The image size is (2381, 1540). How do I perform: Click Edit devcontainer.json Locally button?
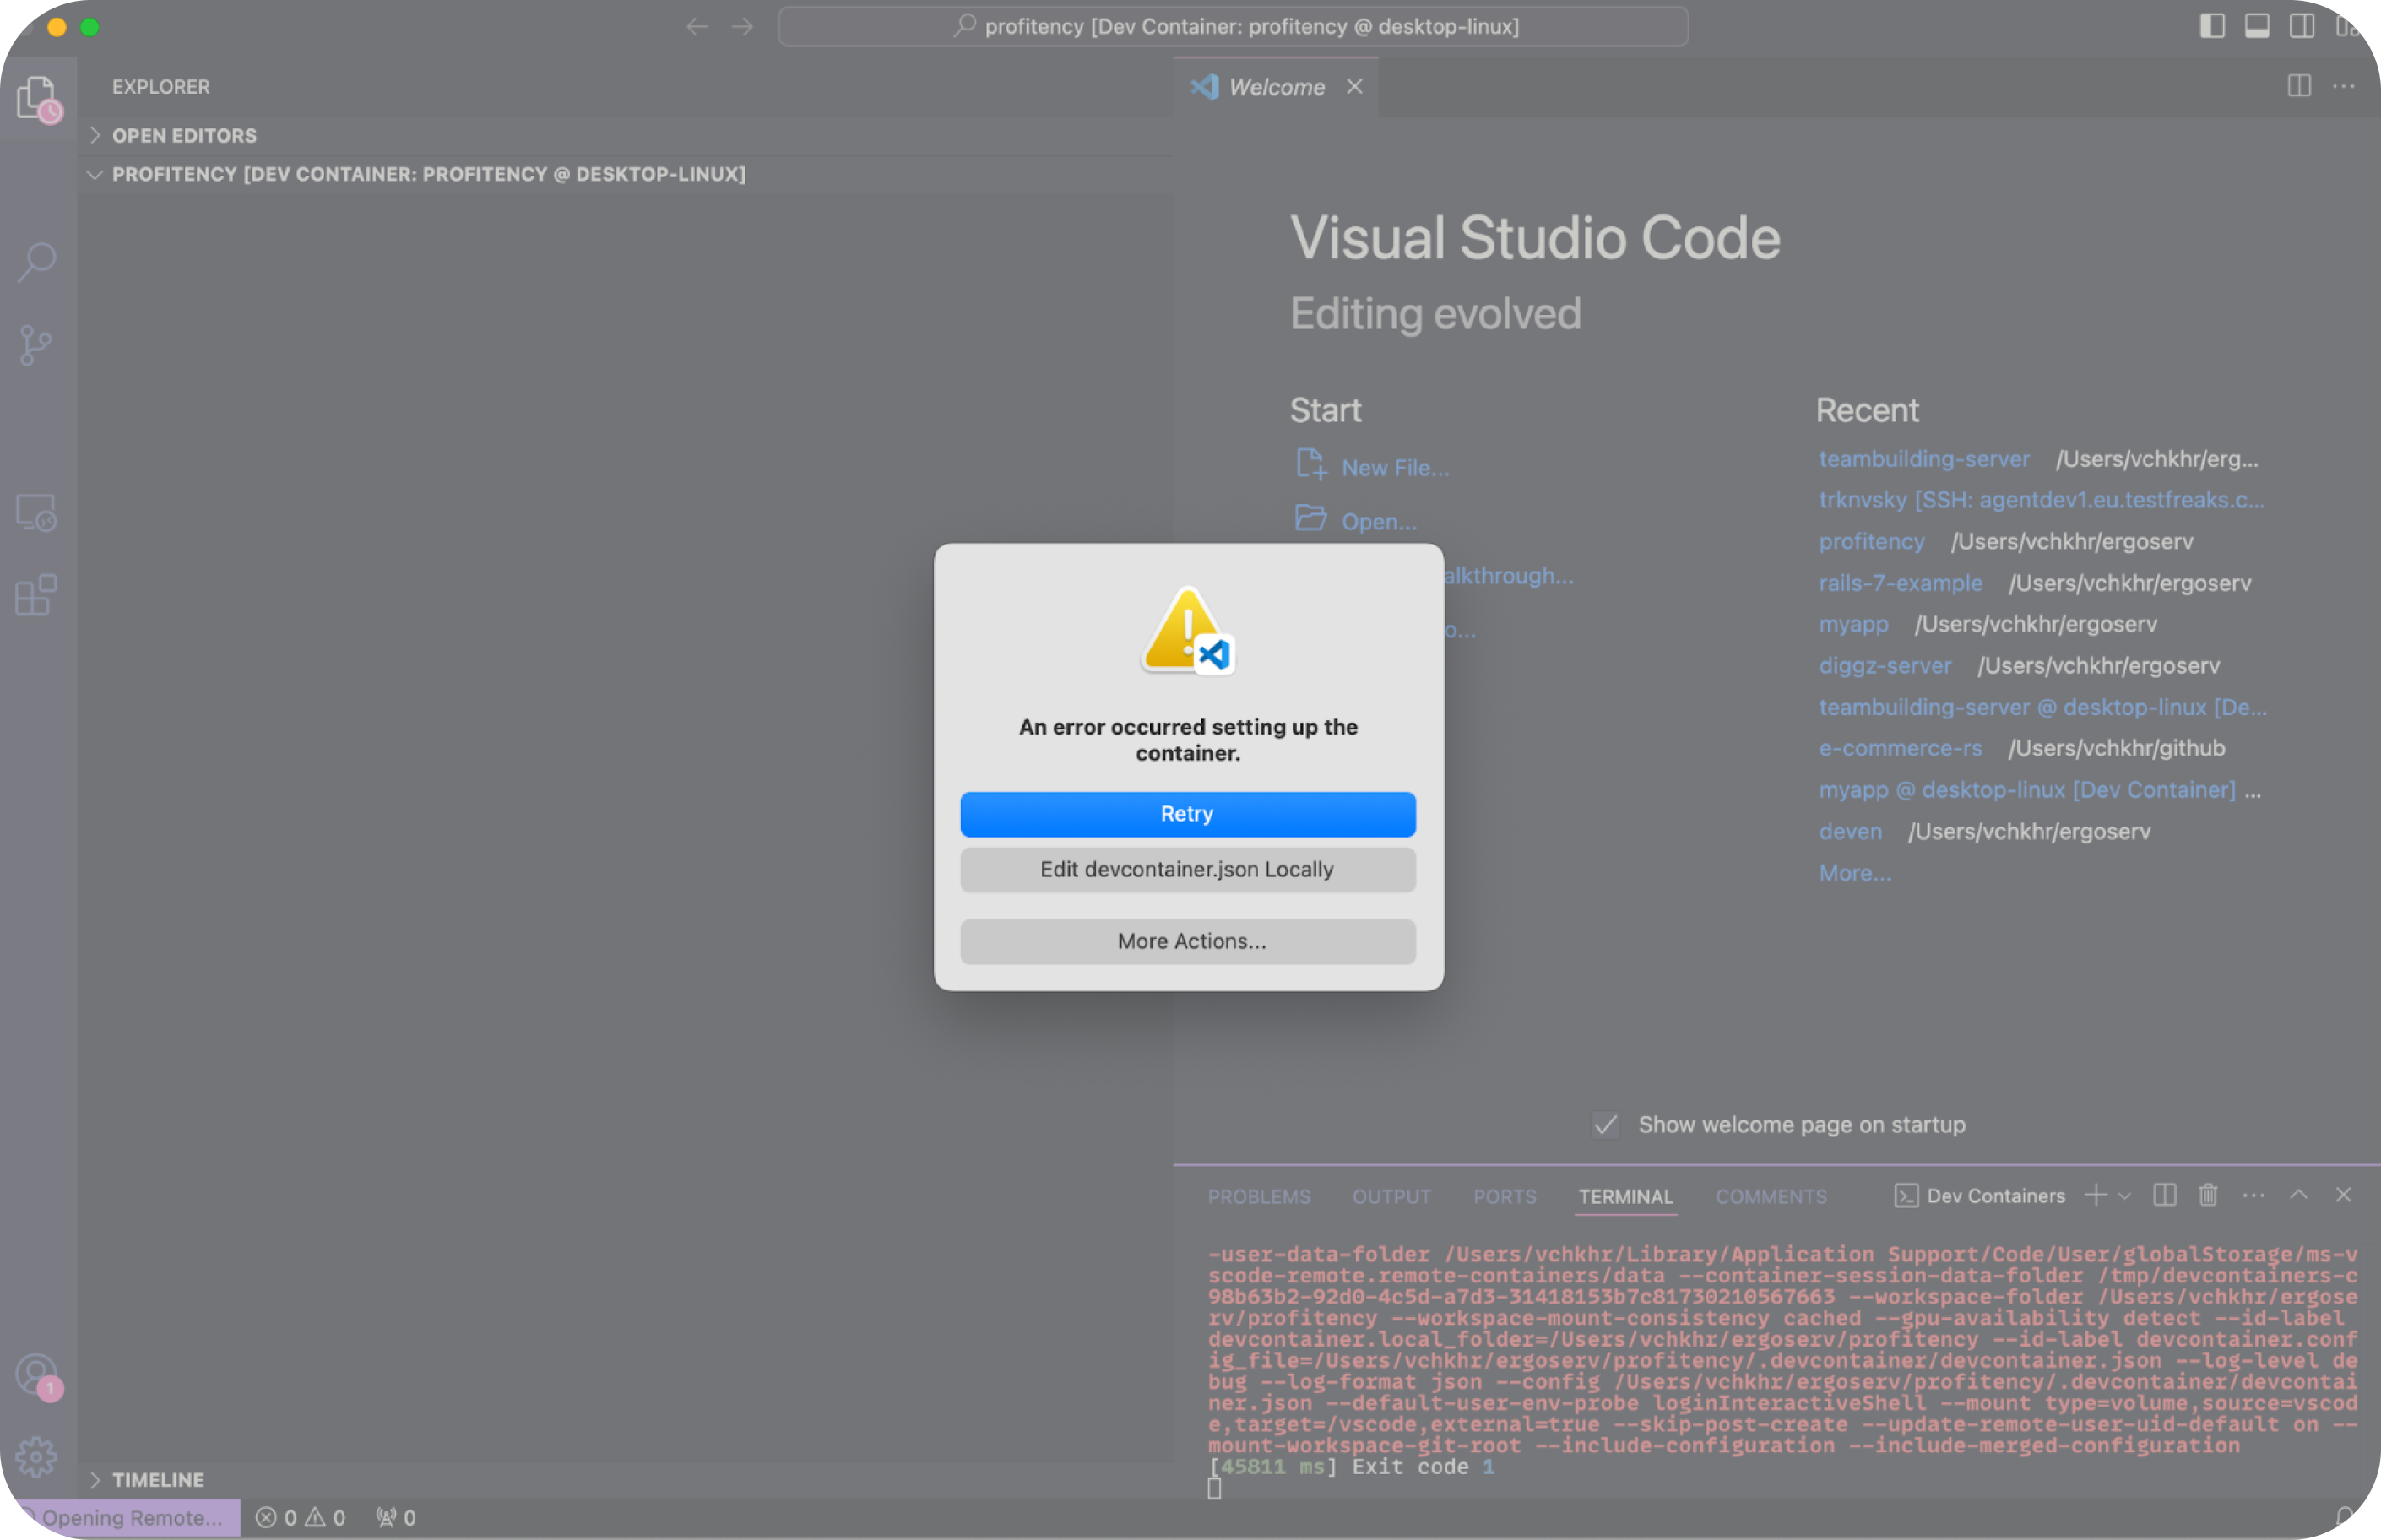click(x=1187, y=869)
